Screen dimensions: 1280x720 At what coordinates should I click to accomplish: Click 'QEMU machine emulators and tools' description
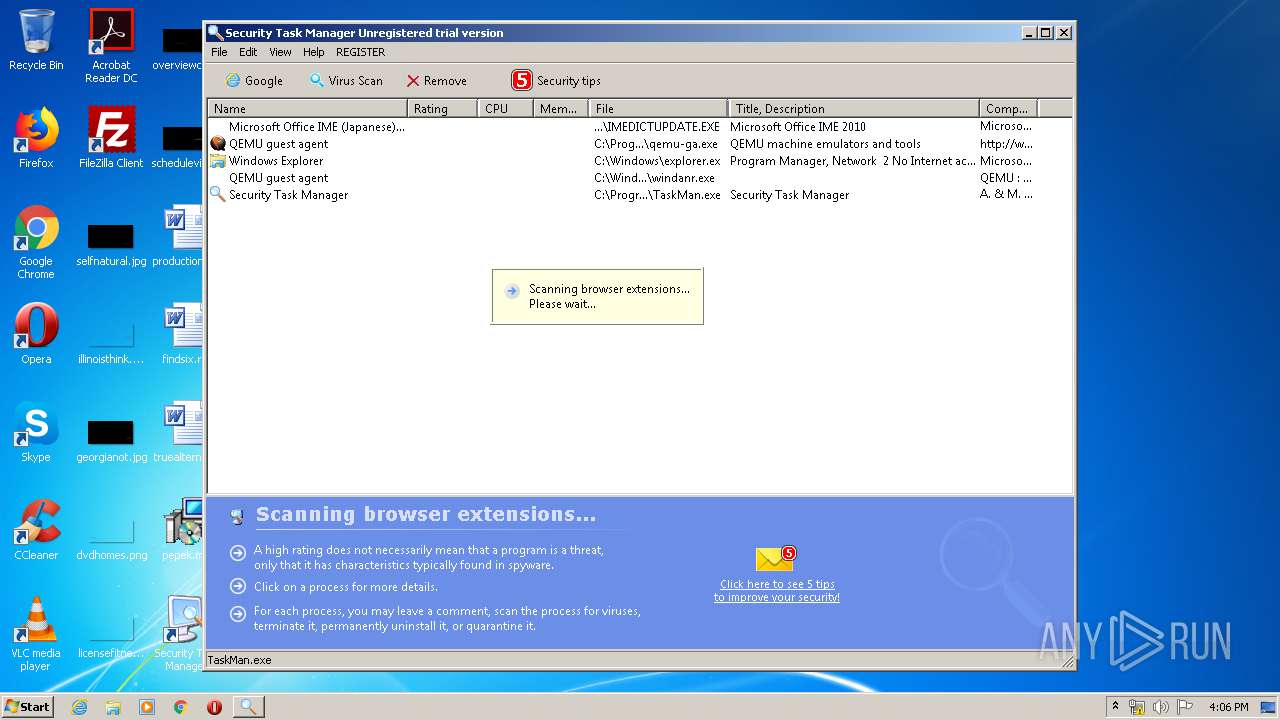point(825,144)
